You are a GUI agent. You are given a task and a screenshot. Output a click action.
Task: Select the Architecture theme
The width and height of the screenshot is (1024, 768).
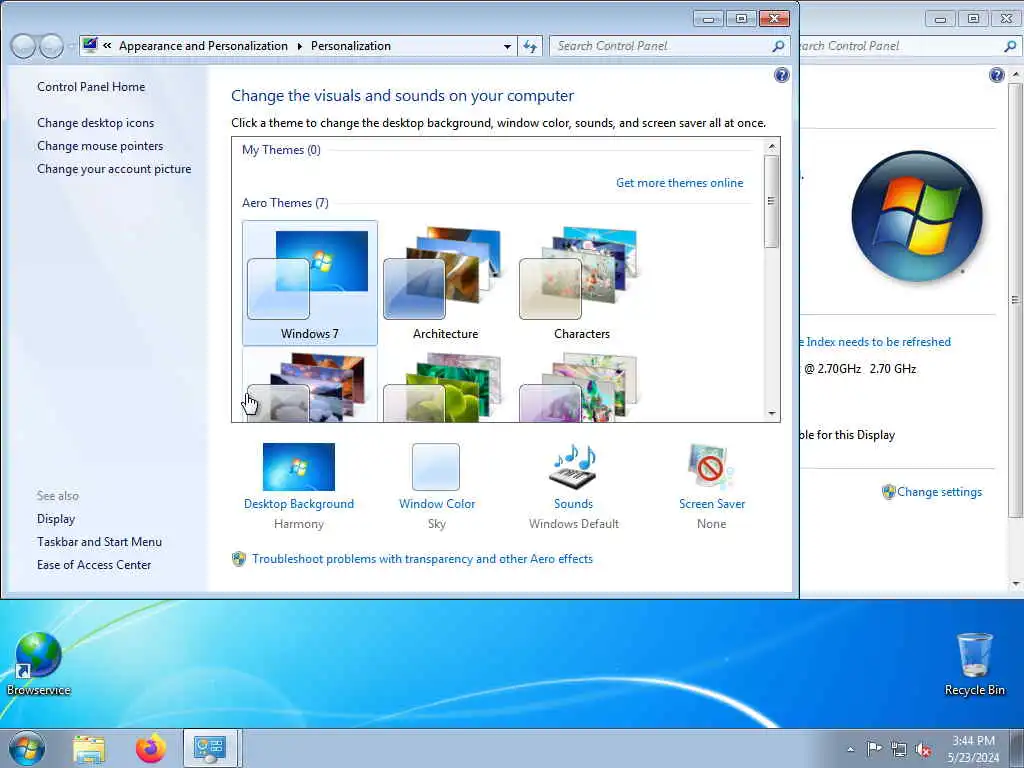pos(445,283)
